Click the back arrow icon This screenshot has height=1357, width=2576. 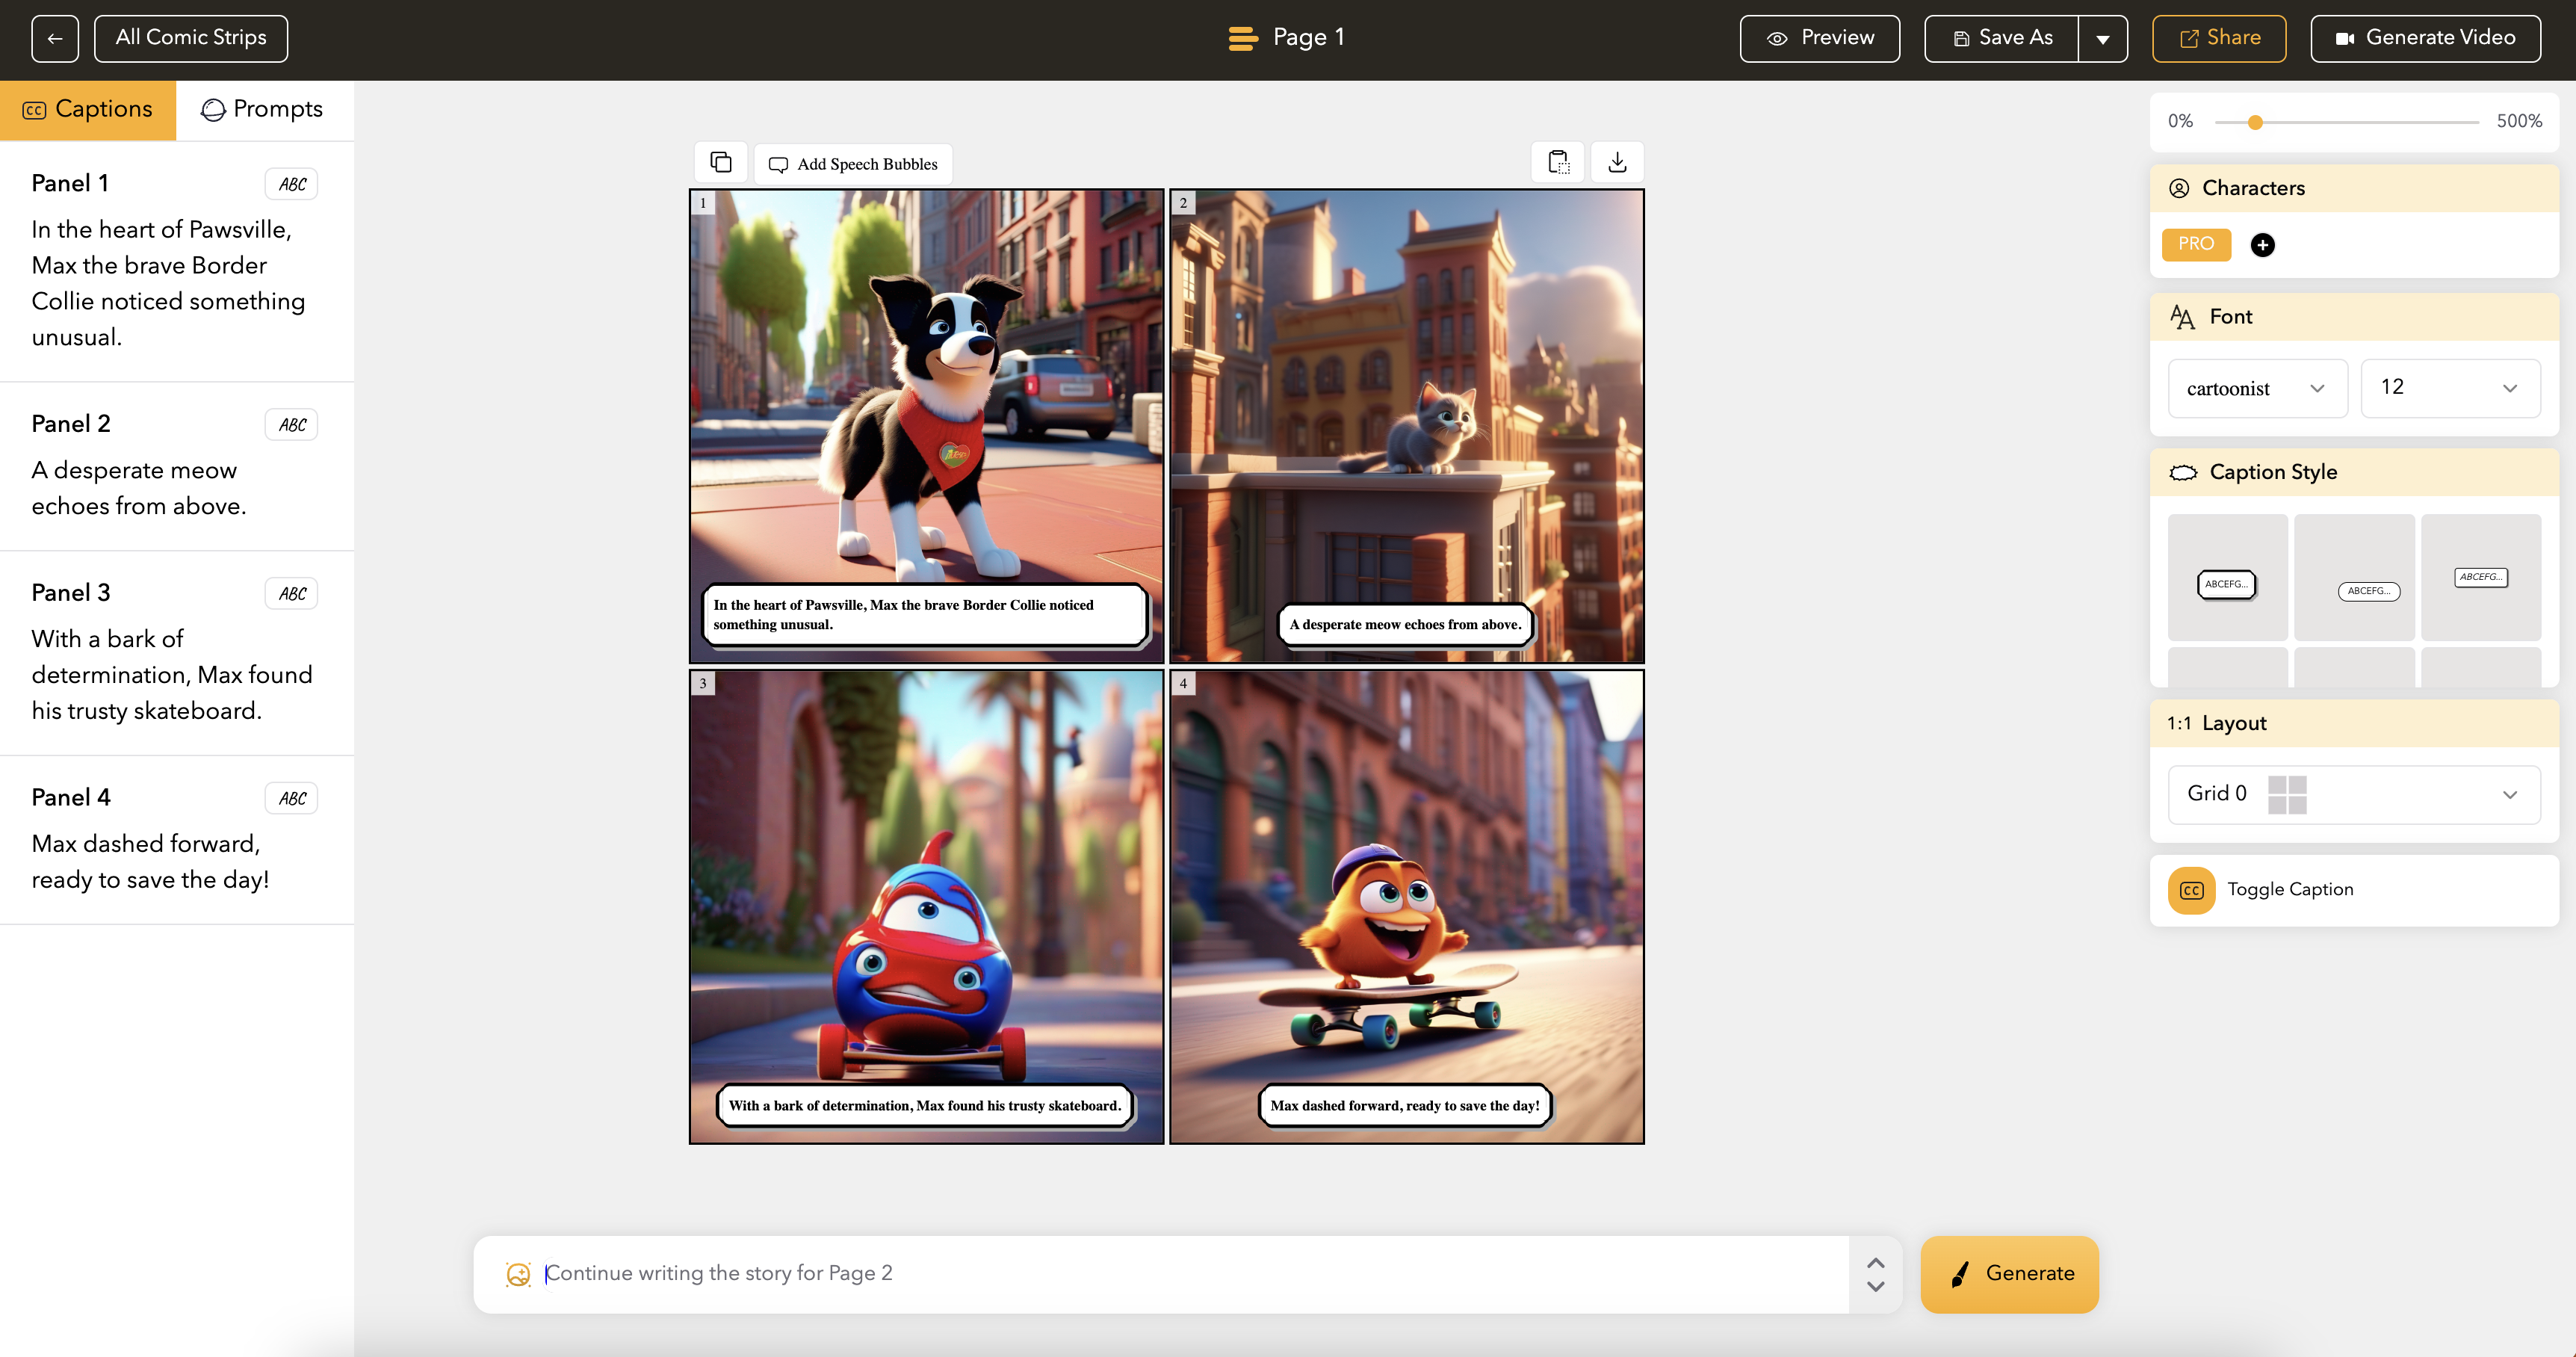pos(55,39)
